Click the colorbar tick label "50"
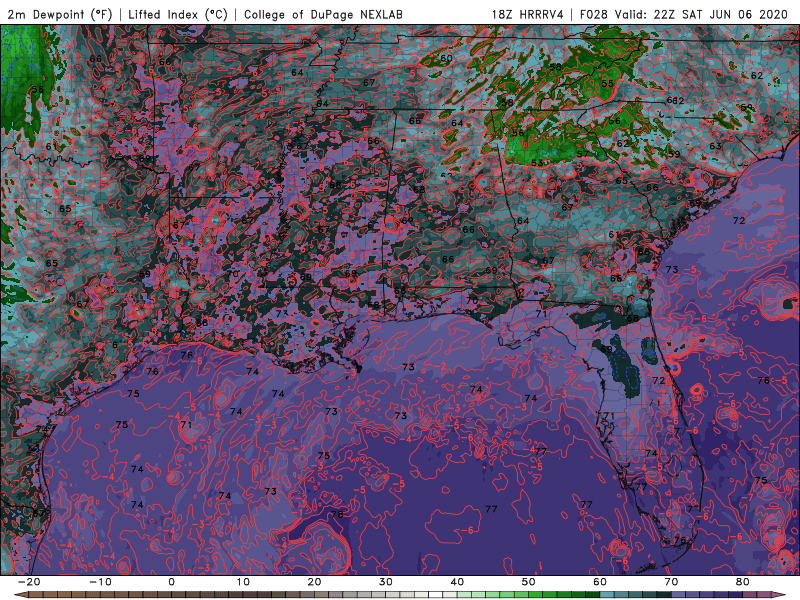 [529, 582]
